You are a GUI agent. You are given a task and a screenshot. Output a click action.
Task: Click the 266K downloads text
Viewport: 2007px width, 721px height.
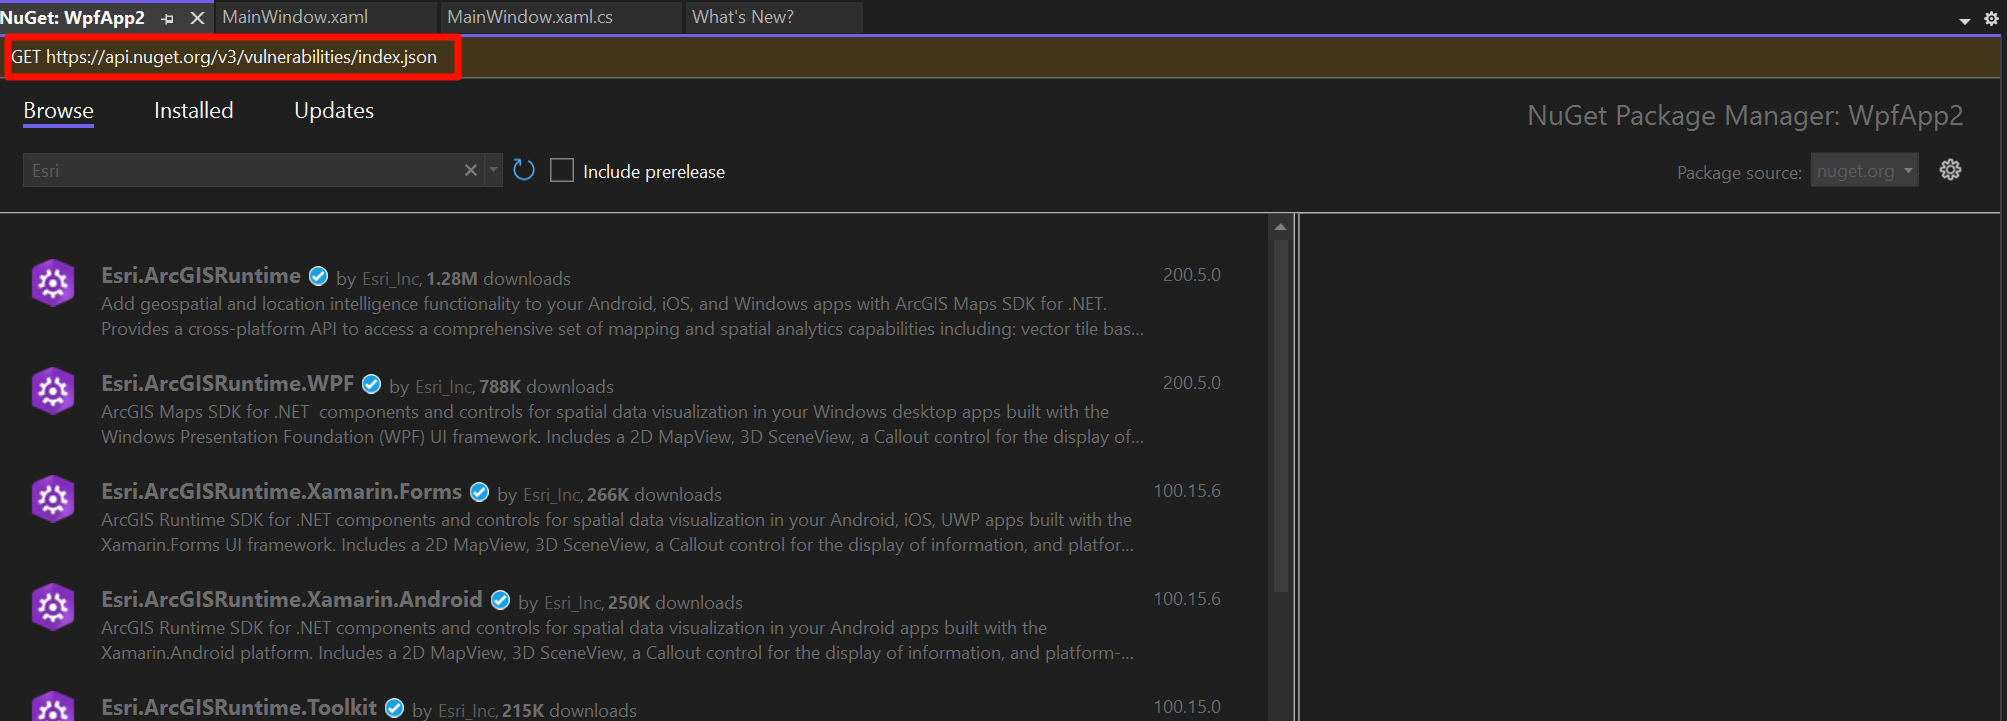pos(654,495)
